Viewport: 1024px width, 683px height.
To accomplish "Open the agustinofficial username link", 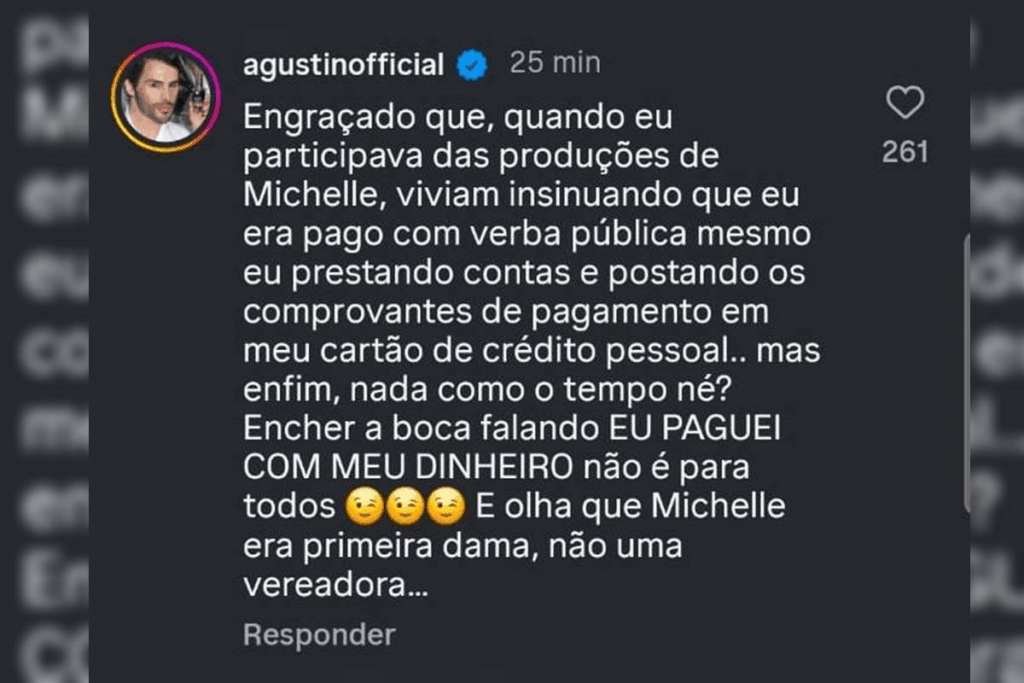I will 344,65.
